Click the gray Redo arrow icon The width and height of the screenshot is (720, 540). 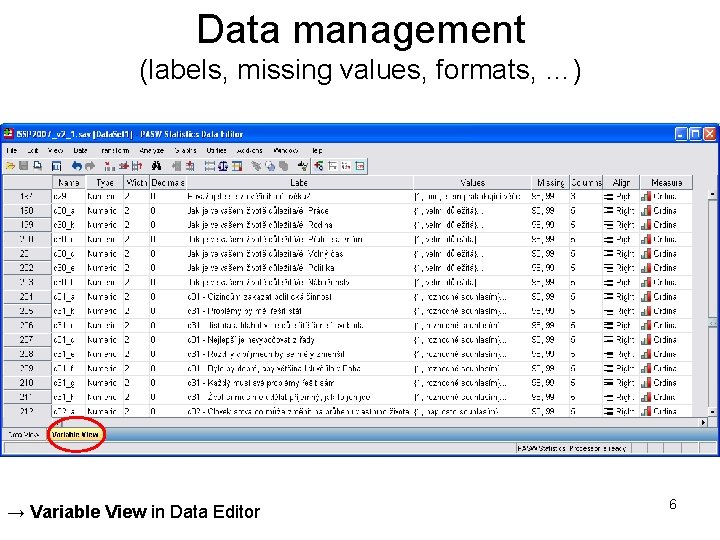[x=90, y=166]
